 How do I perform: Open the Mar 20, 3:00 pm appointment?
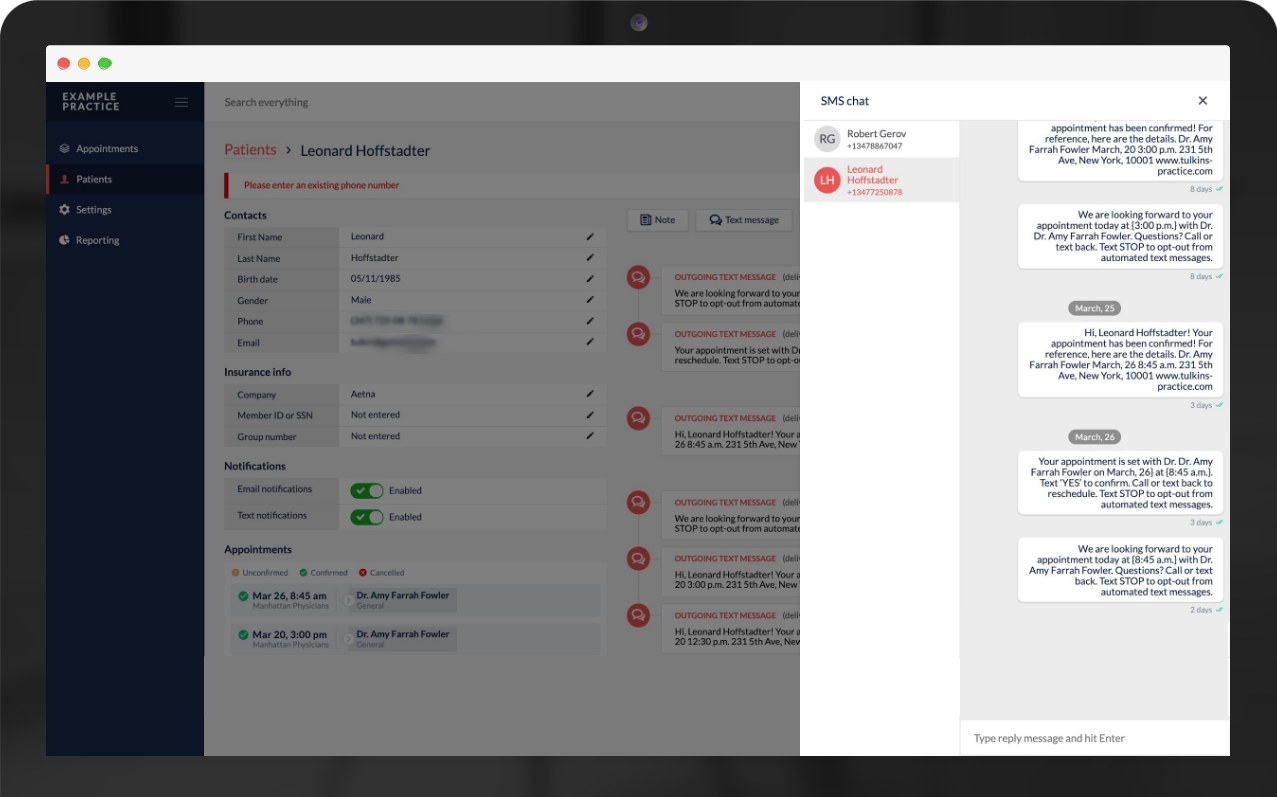click(x=415, y=639)
